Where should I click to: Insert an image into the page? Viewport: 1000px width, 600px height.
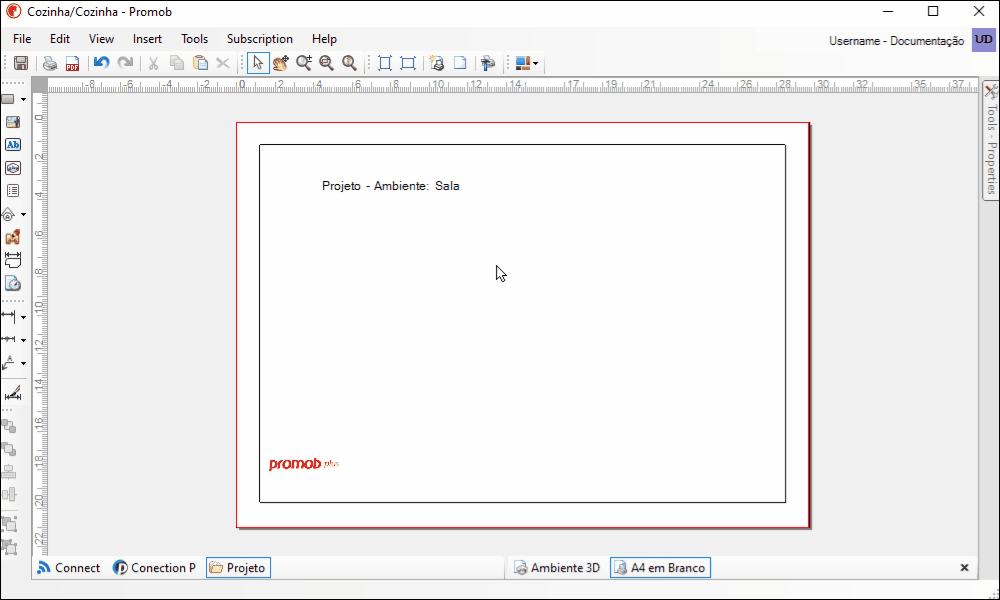pos(13,122)
